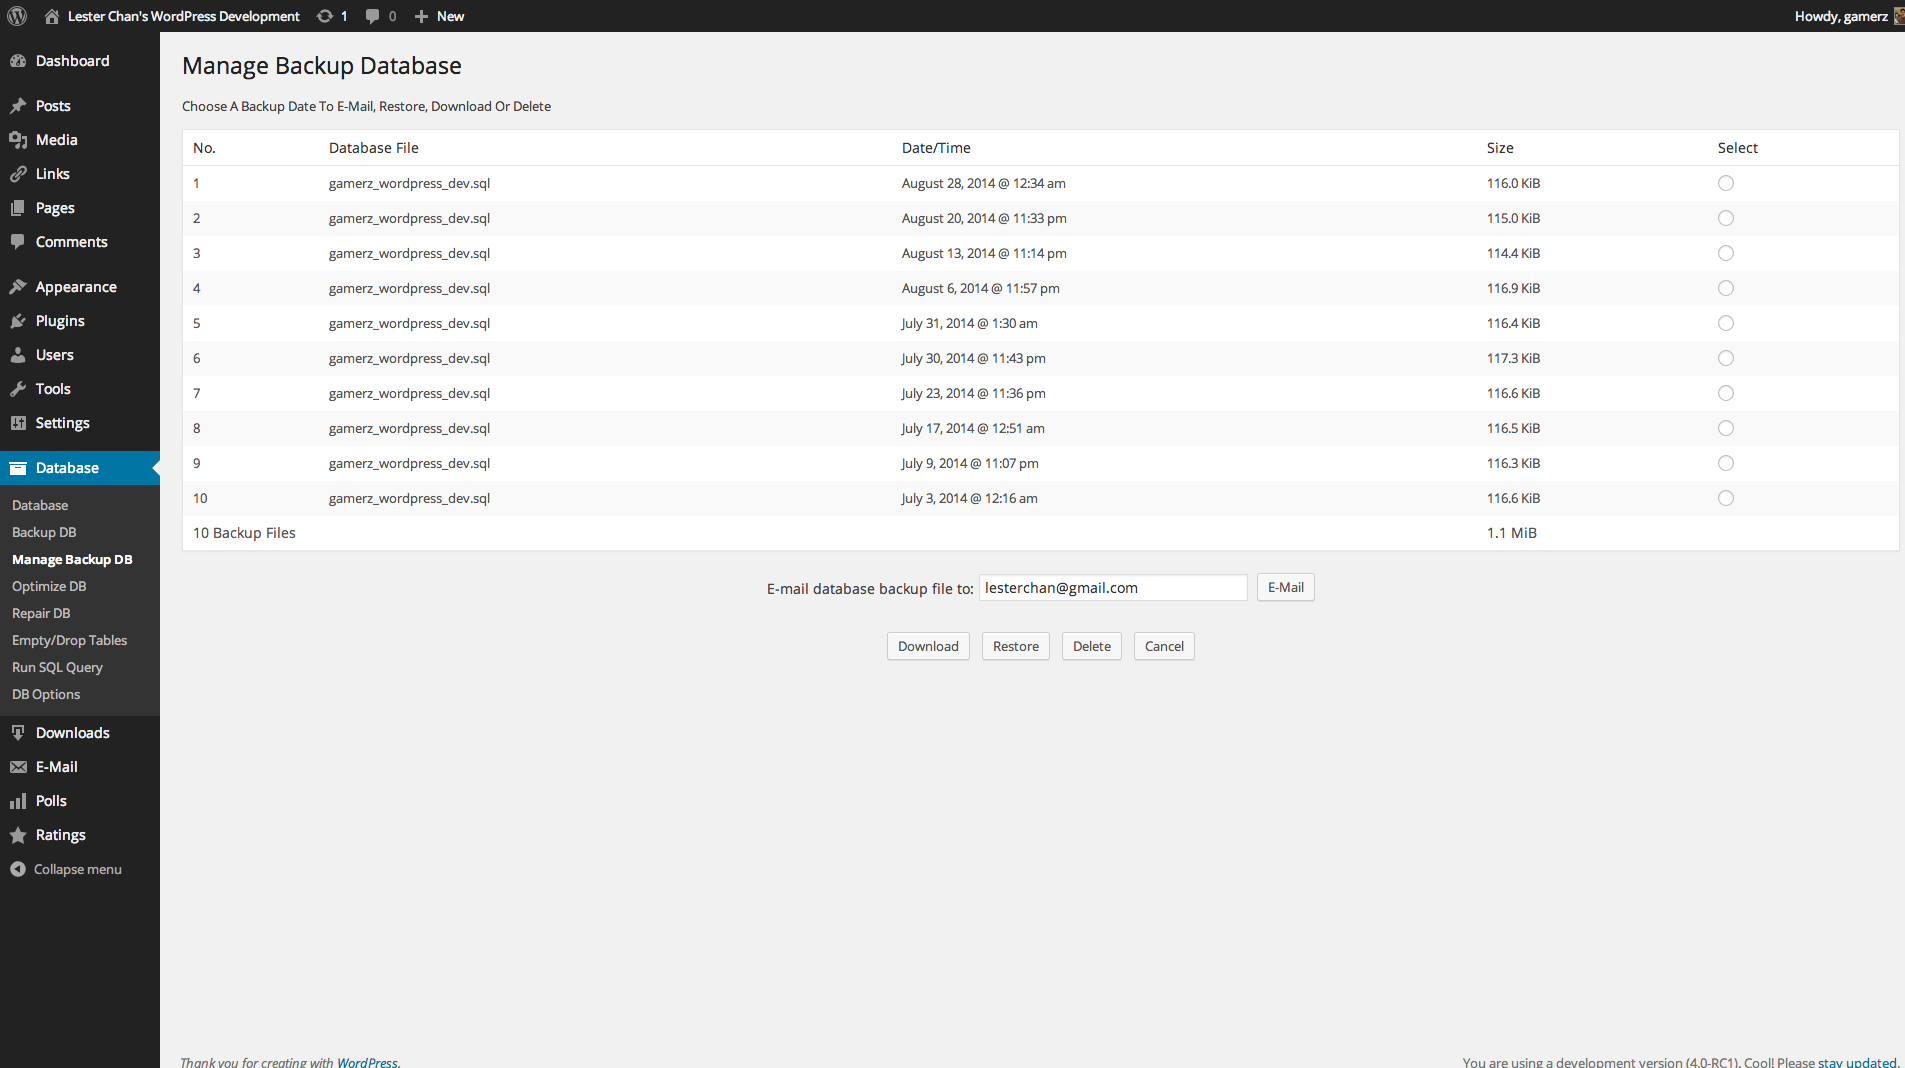Select the August 20, 2014 backup radio
The height and width of the screenshot is (1068, 1905).
click(x=1726, y=218)
